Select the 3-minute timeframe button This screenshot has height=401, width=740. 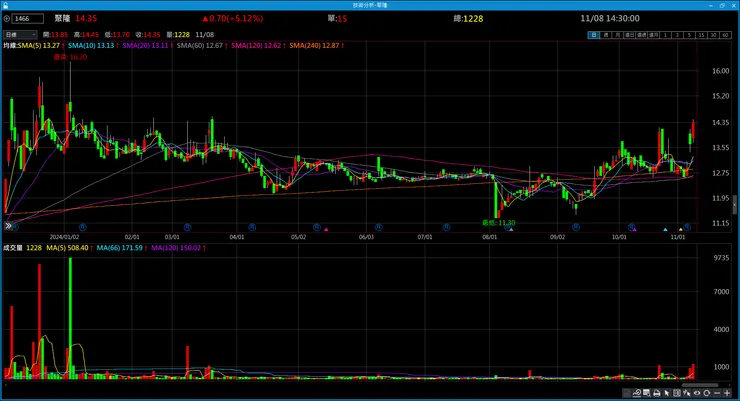[x=677, y=35]
